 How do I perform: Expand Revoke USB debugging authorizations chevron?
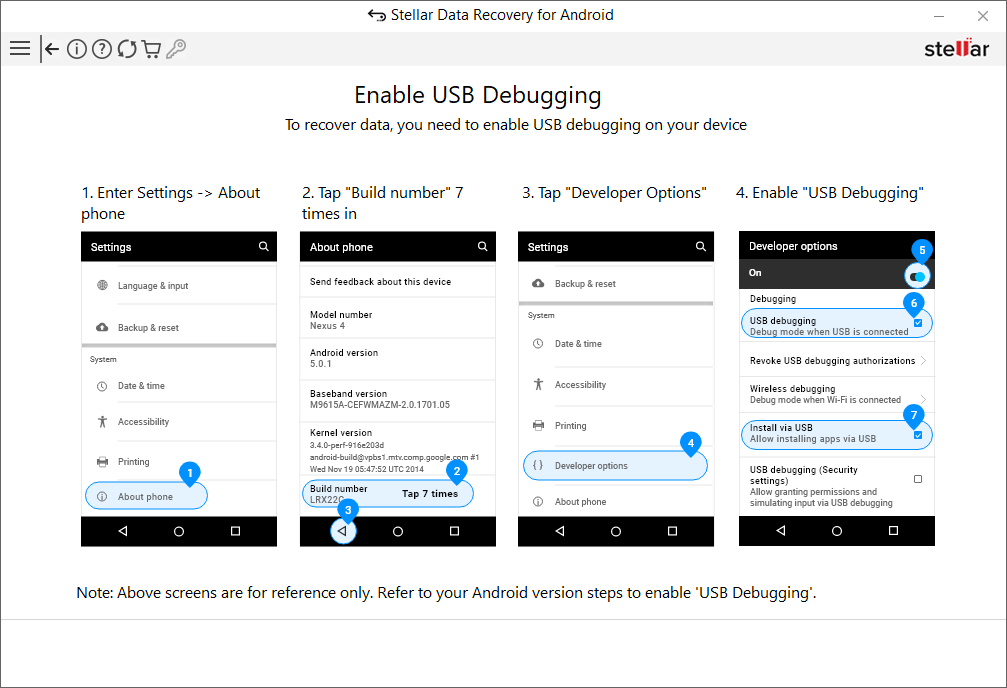click(x=925, y=360)
